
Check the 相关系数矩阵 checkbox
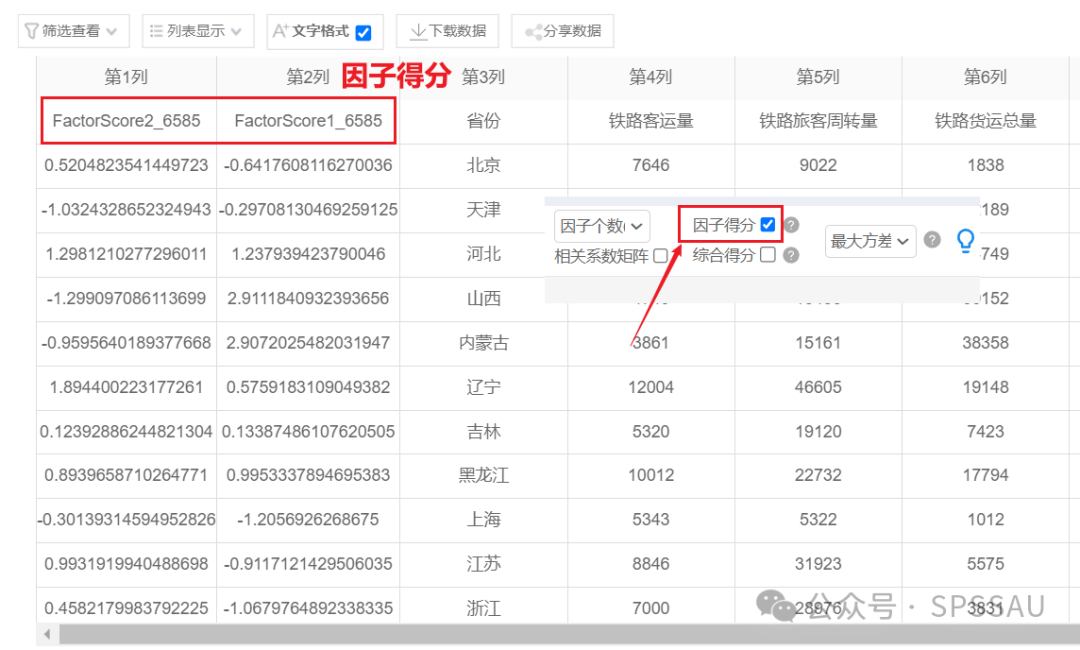661,256
